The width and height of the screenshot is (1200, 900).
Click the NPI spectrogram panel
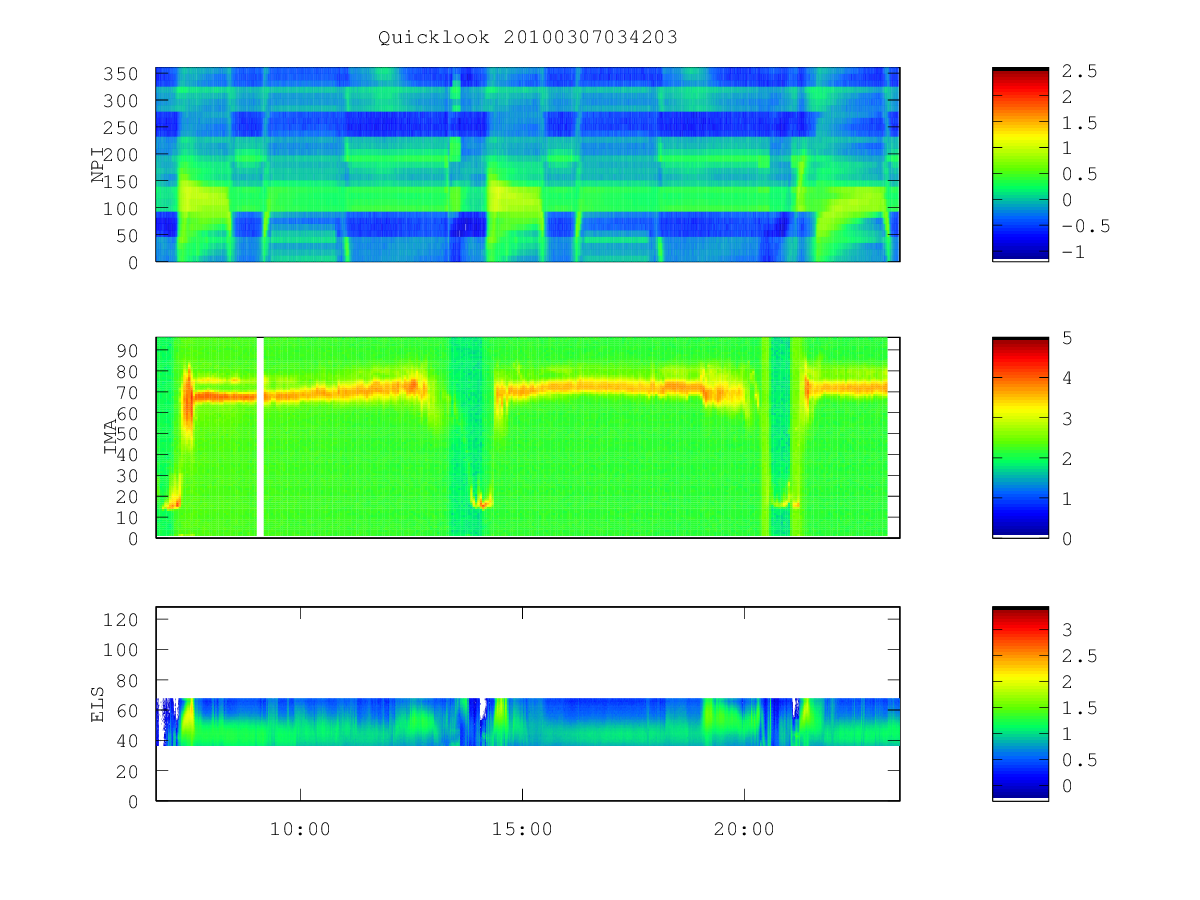click(x=528, y=164)
